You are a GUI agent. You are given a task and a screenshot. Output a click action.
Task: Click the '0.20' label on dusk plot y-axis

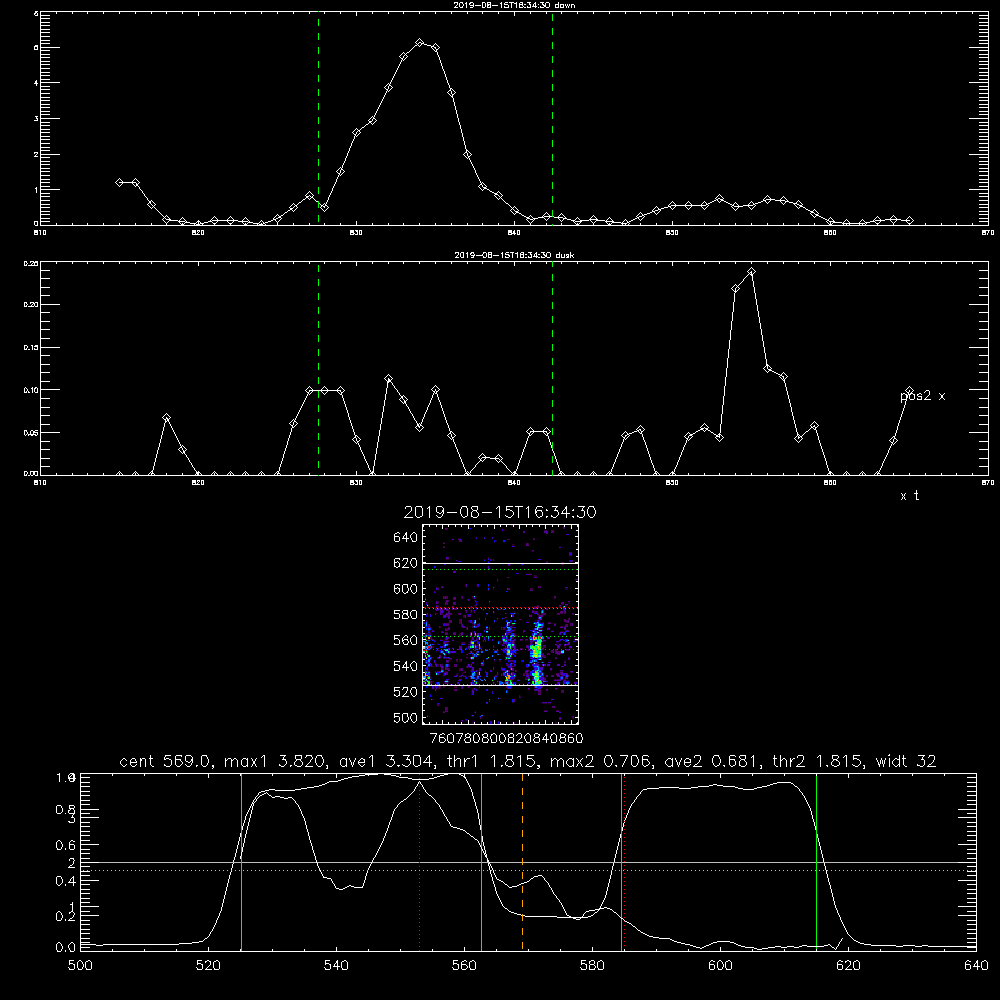click(31, 305)
